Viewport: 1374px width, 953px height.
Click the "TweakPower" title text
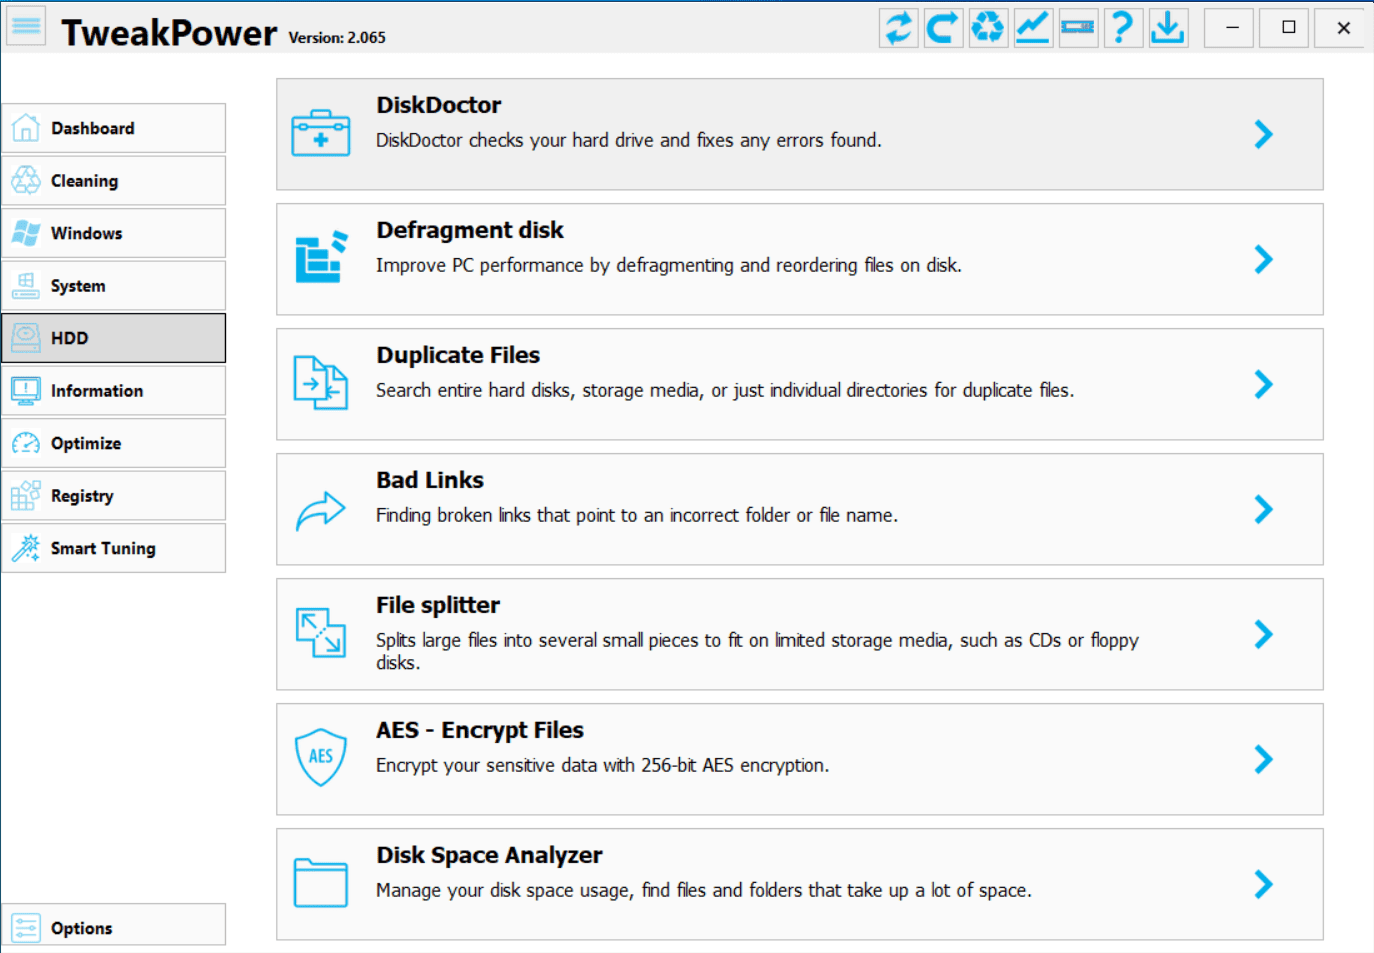click(169, 33)
